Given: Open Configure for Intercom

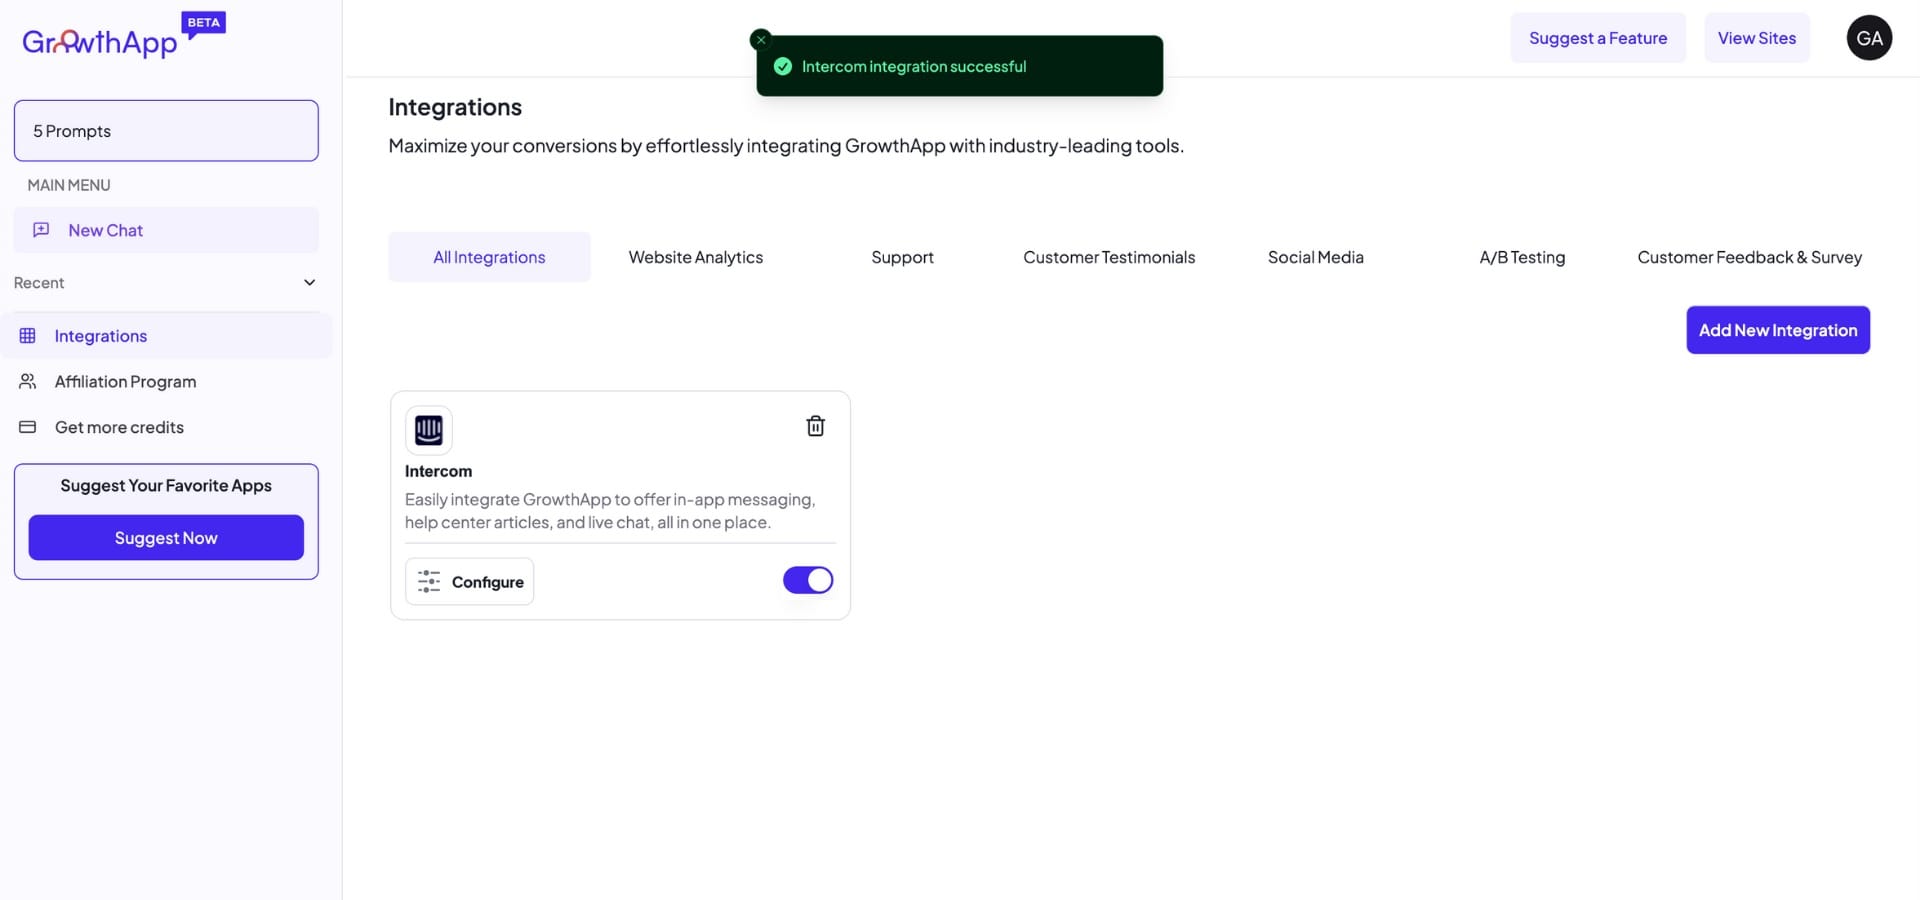Looking at the screenshot, I should click(x=469, y=582).
